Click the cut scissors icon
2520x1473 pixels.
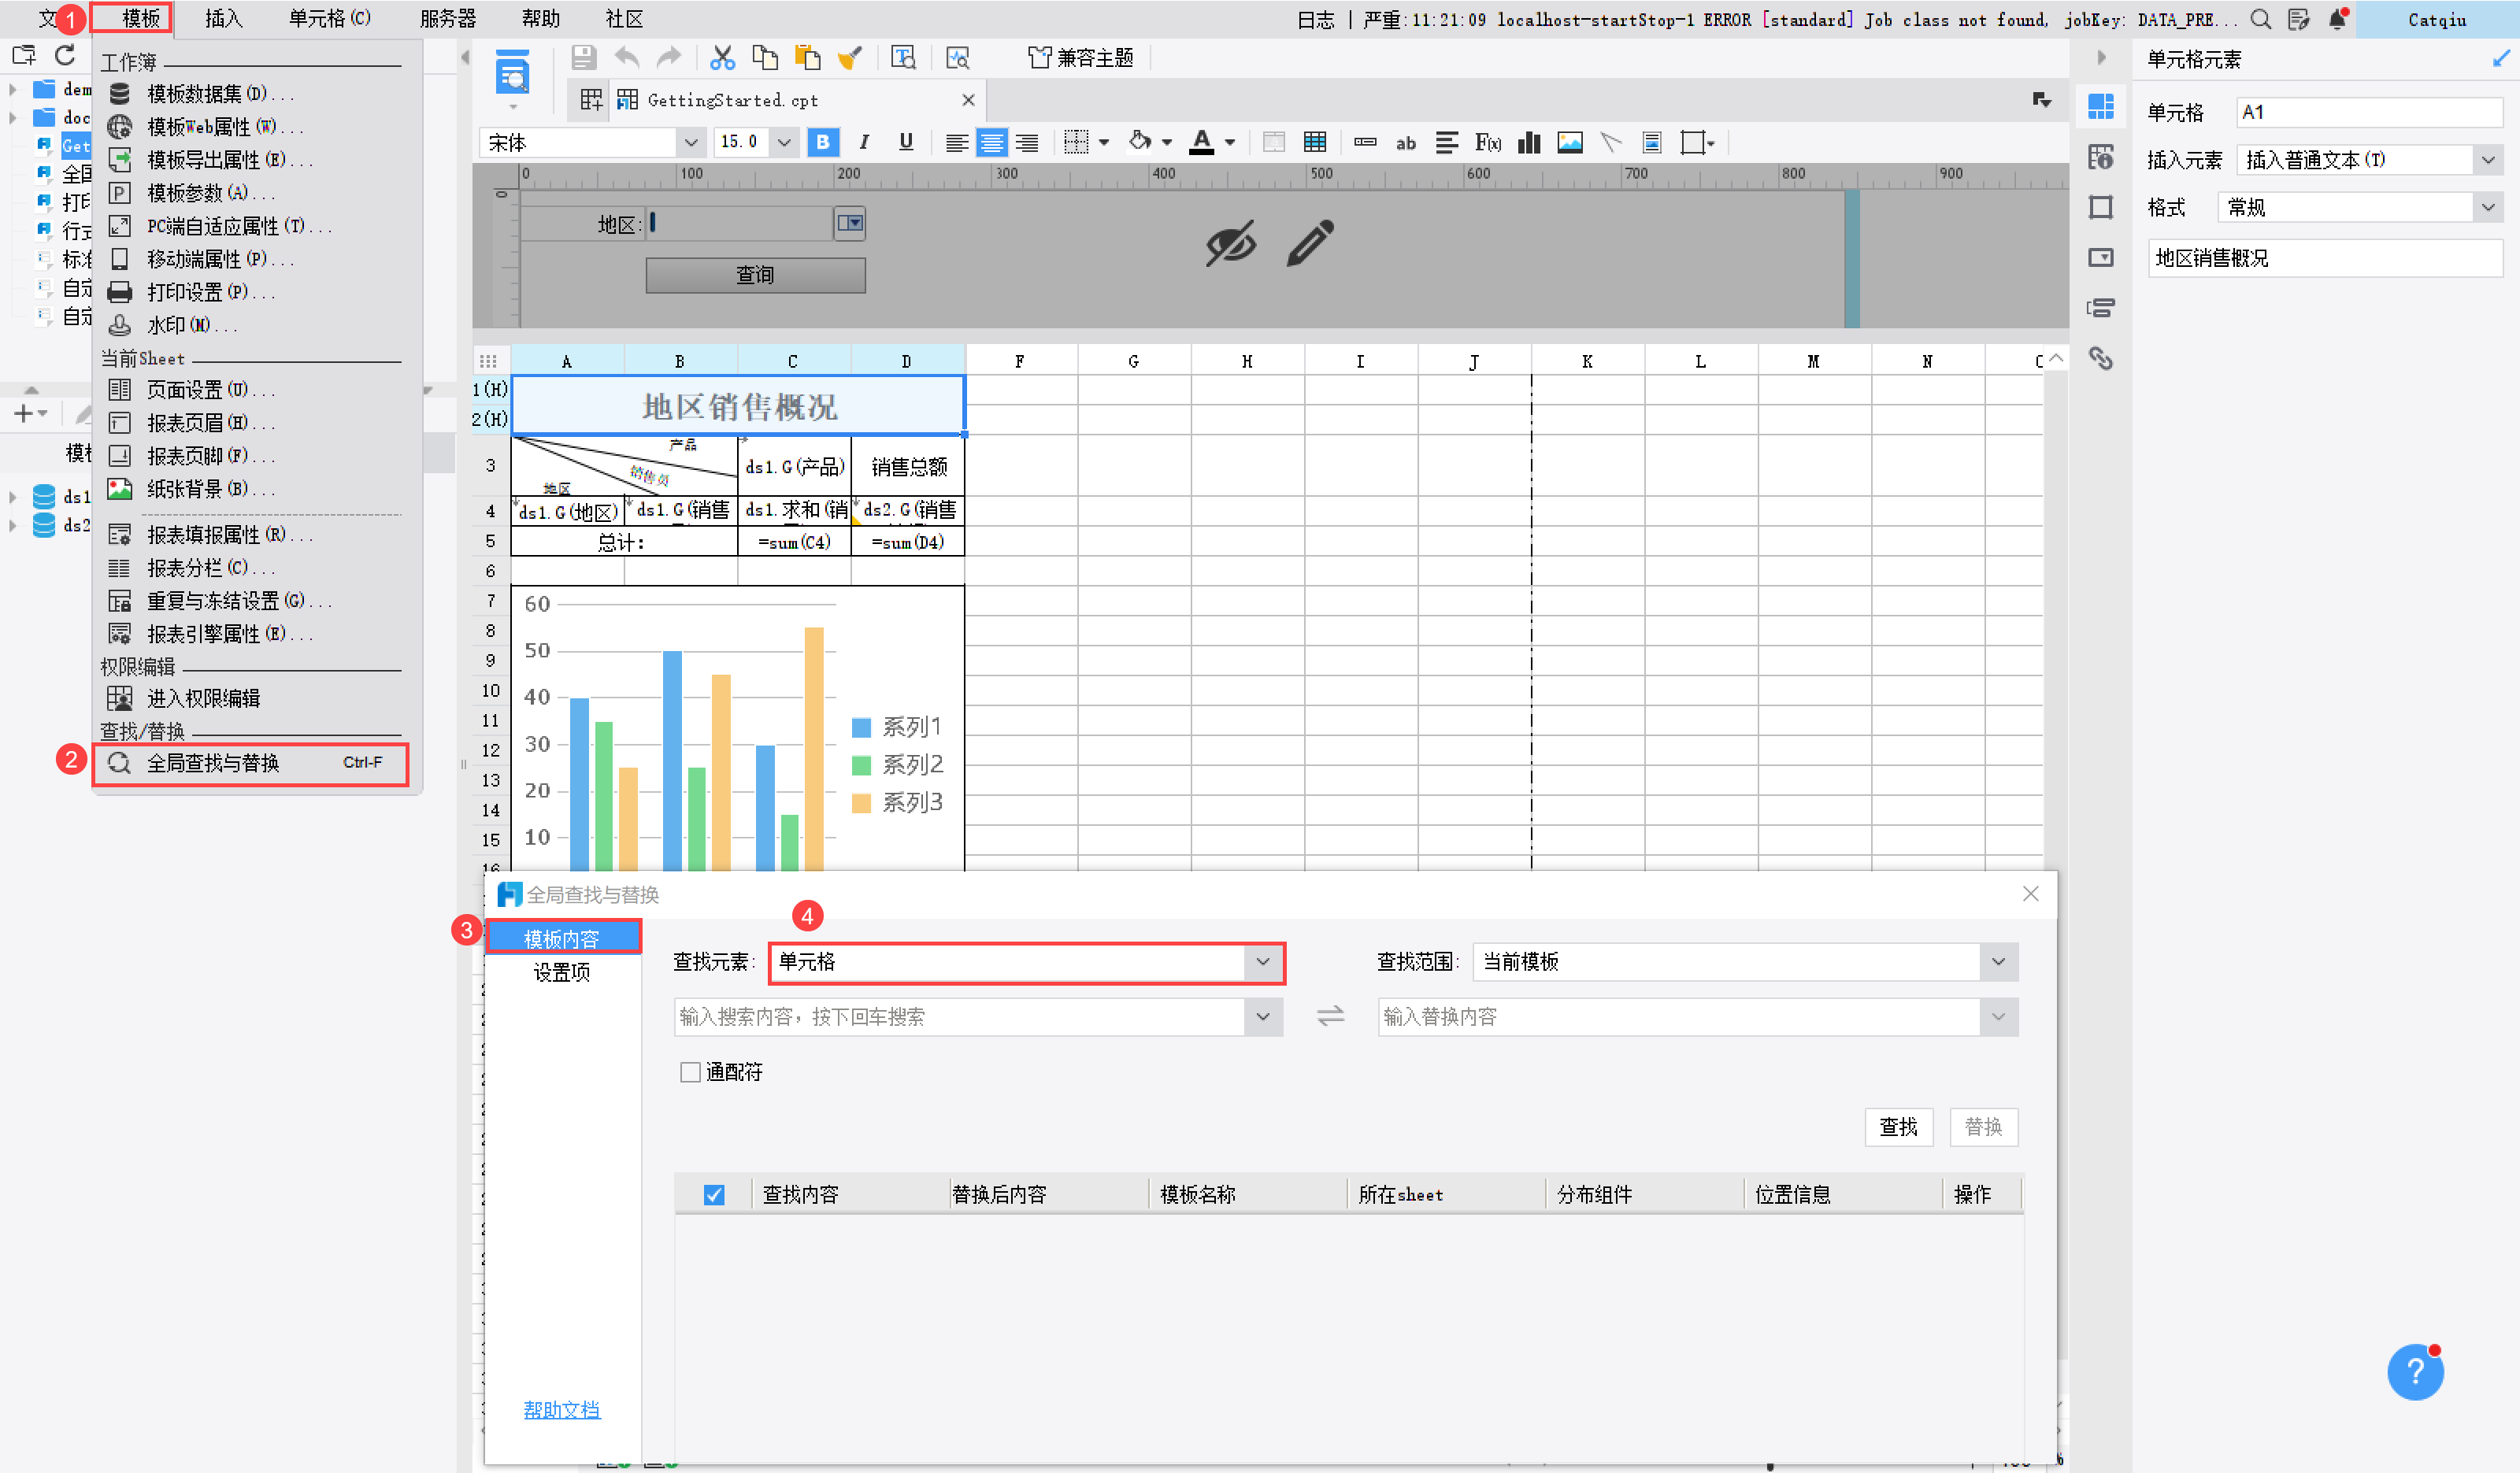coord(722,58)
